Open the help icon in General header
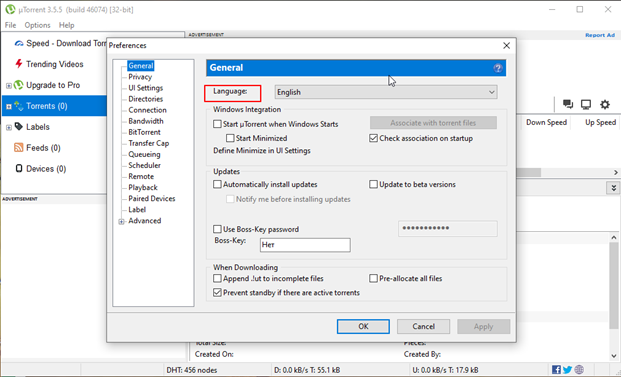This screenshot has width=621, height=377. click(x=497, y=68)
